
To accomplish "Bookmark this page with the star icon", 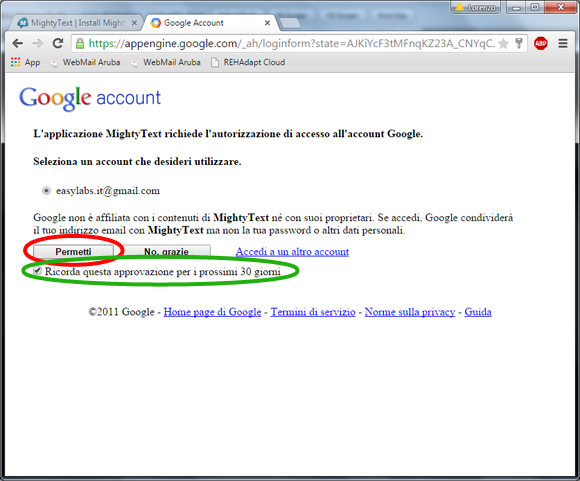I will [503, 44].
